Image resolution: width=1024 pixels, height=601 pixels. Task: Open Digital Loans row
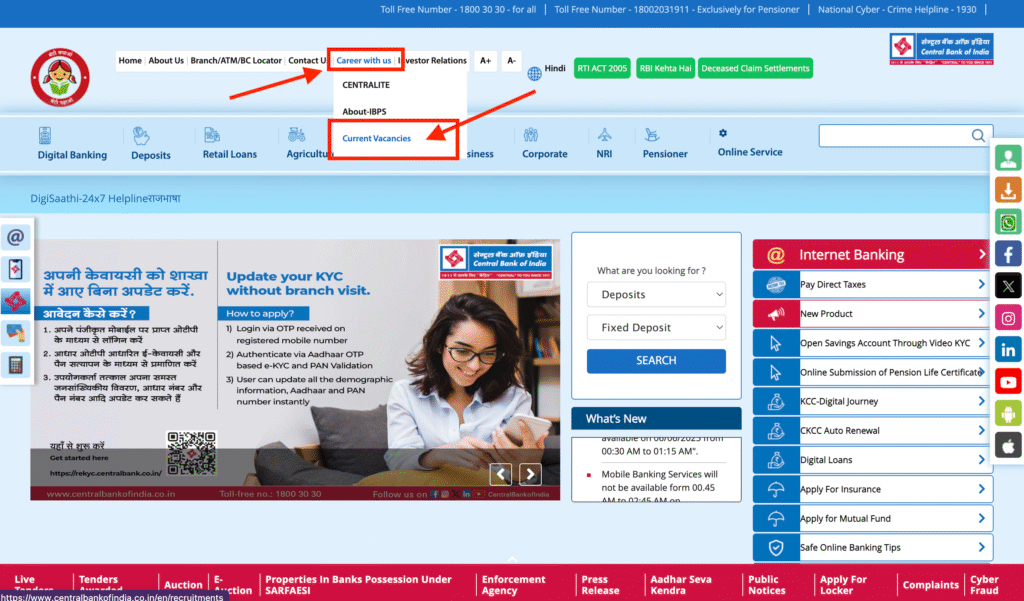[871, 460]
